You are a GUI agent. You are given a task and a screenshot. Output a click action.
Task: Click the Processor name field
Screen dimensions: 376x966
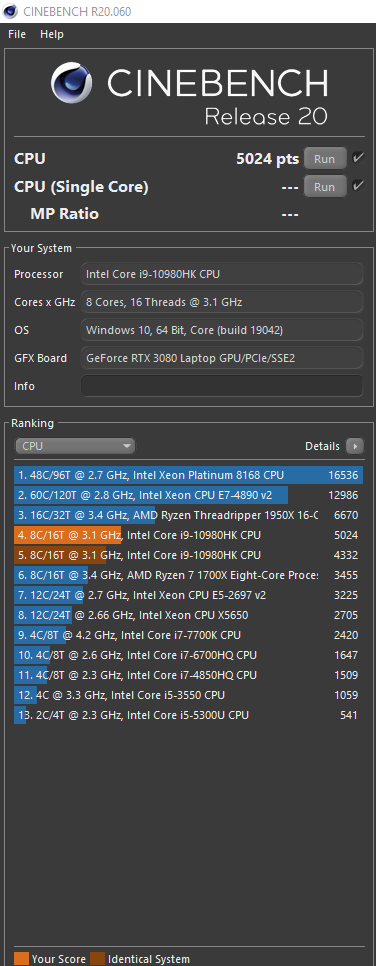pos(222,274)
